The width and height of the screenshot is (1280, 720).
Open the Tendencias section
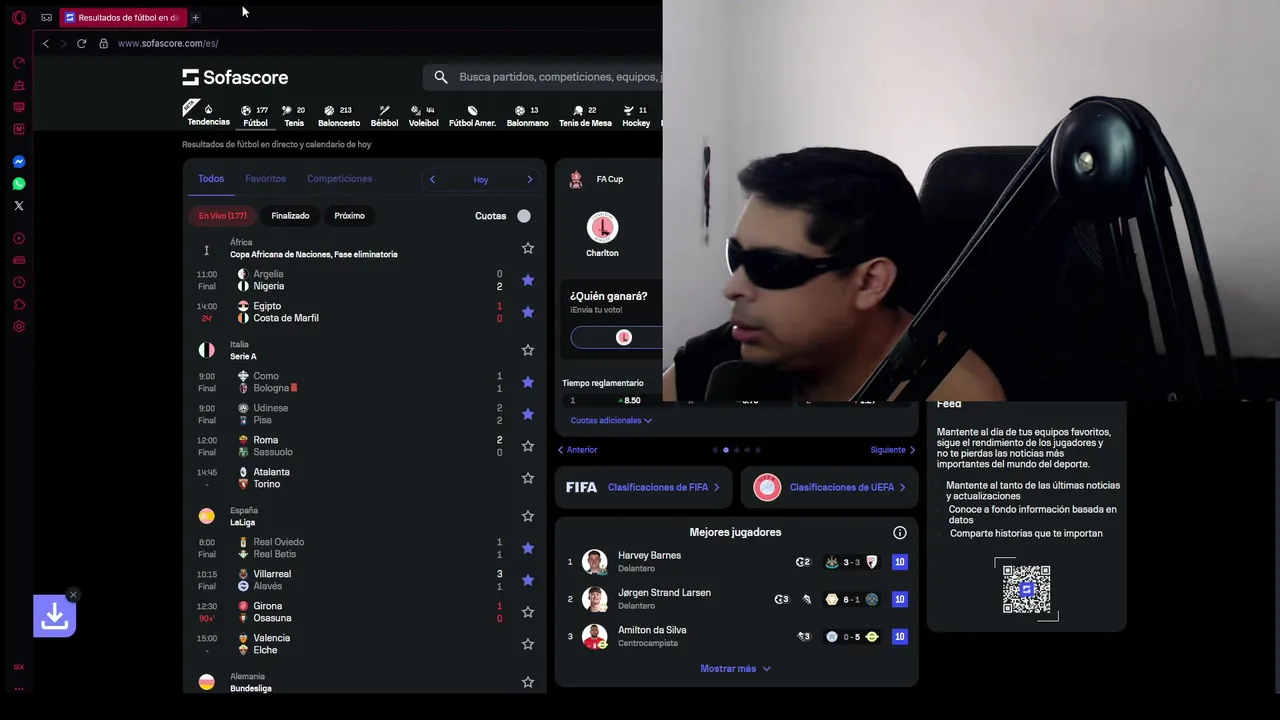tap(208, 115)
